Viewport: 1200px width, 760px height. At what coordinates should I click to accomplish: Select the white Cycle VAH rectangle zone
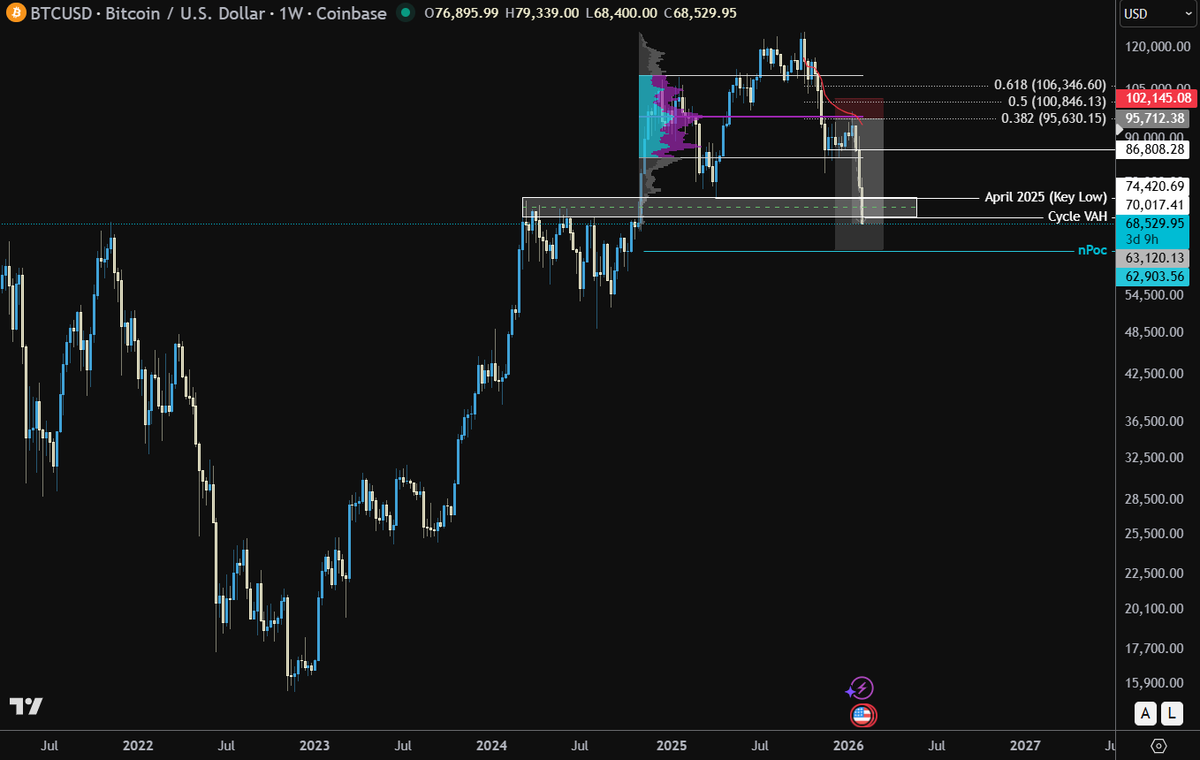719,207
